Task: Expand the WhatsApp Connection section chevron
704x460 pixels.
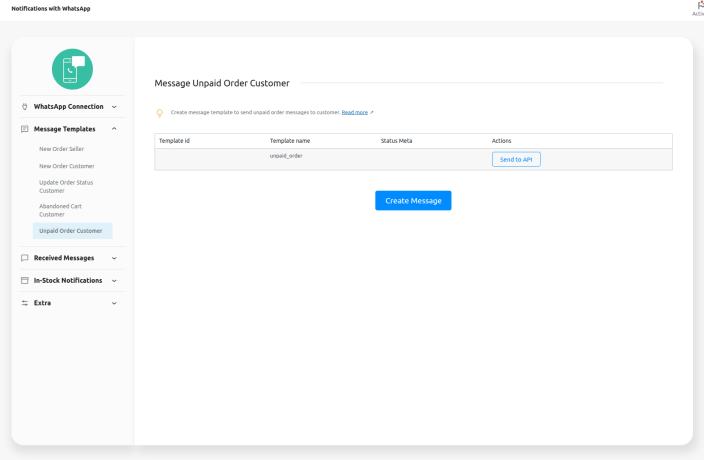Action: click(114, 106)
